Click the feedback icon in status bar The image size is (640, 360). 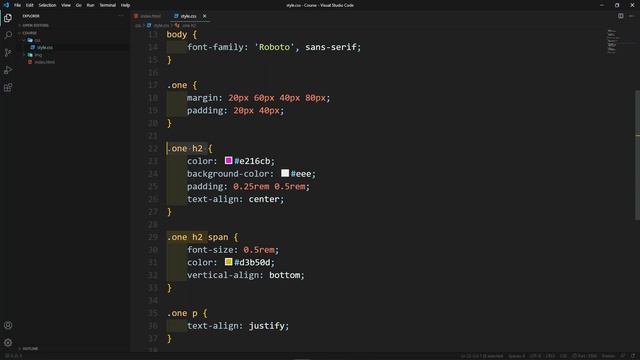click(x=623, y=356)
